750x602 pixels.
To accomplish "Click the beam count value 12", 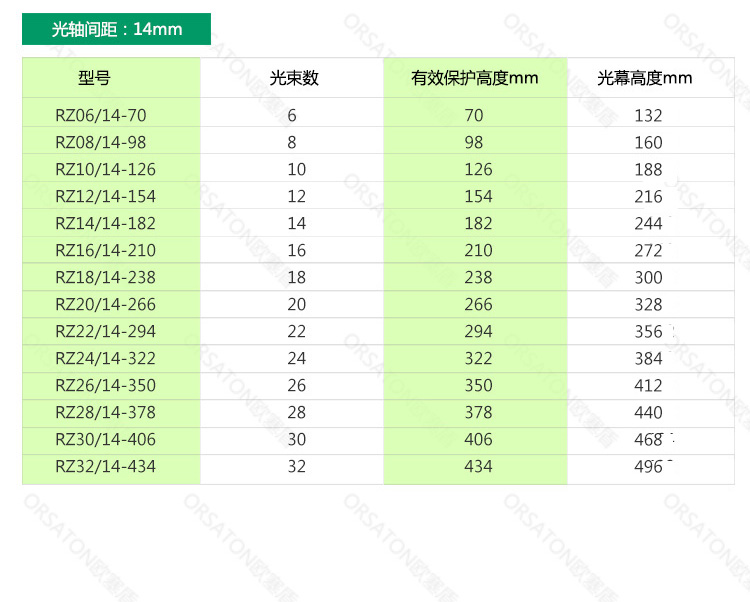I will [x=296, y=196].
